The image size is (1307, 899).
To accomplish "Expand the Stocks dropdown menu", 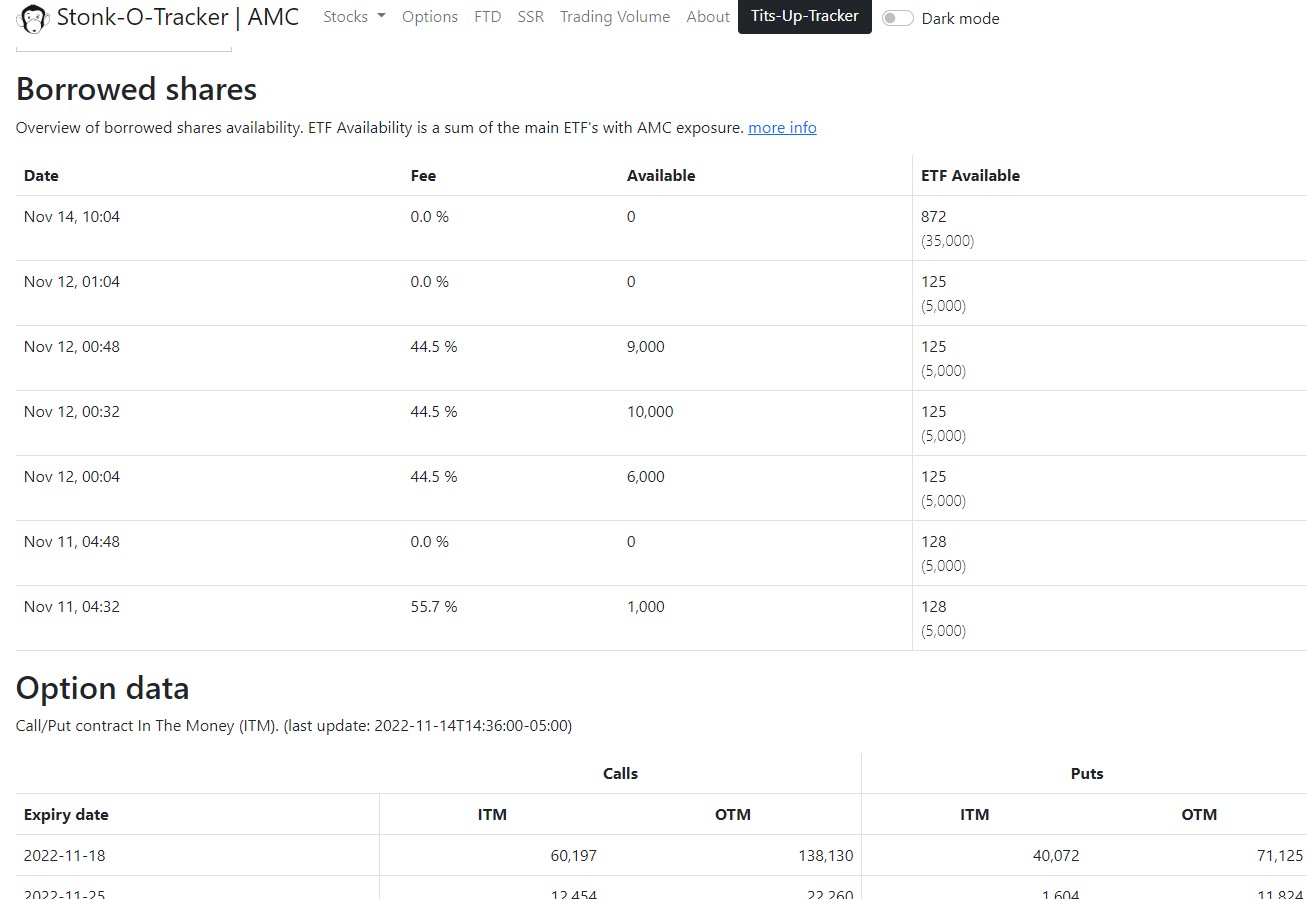I will [x=354, y=17].
